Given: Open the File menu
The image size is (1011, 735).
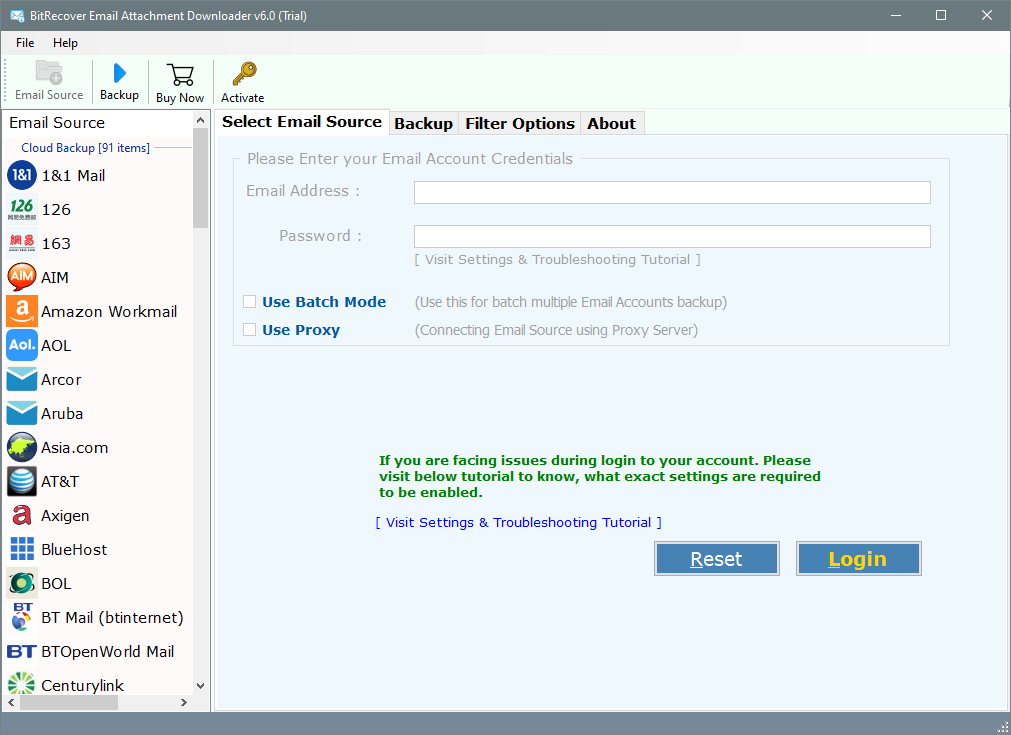Looking at the screenshot, I should click(25, 43).
